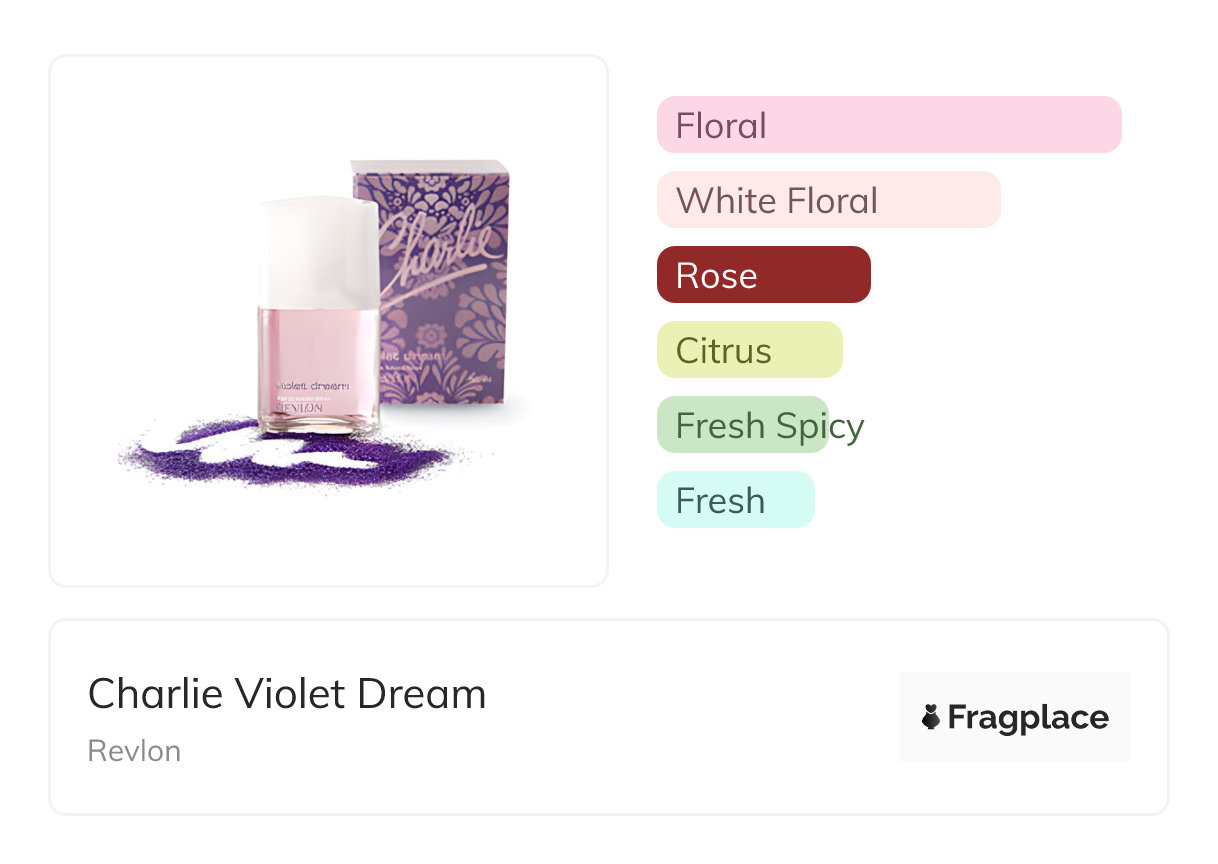Screen dimensions: 1218x864
Task: Click the green Fresh Spicy accord bar
Action: pyautogui.click(x=743, y=425)
